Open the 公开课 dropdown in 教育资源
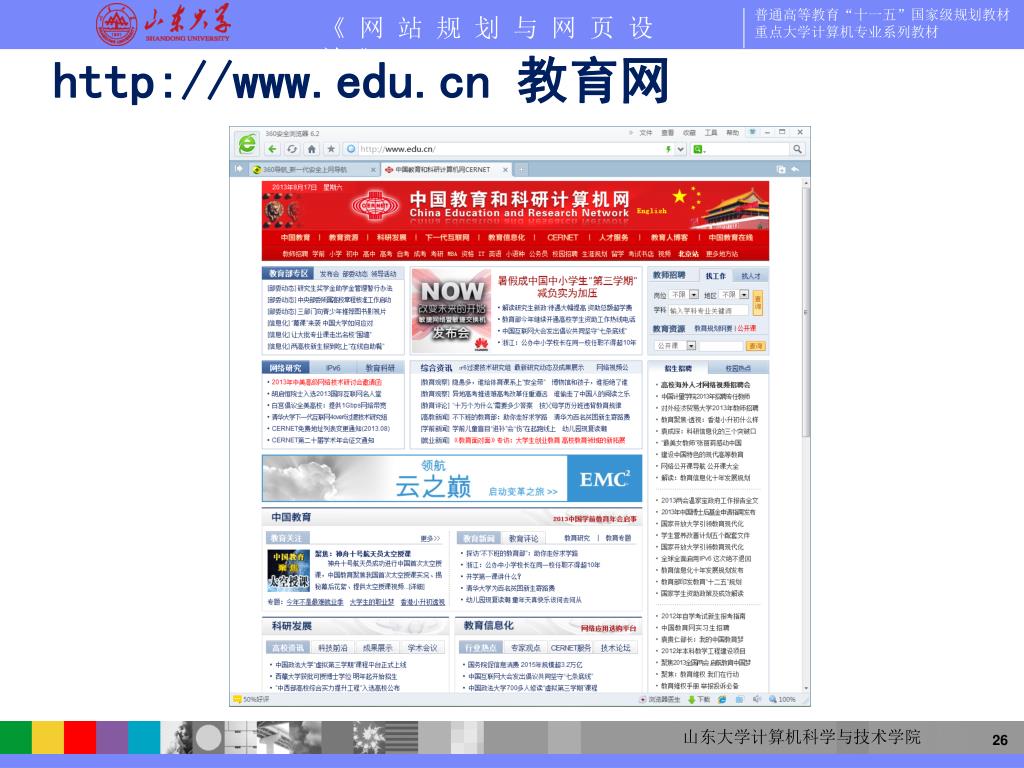Screen dimensions: 1024x768 pos(676,345)
